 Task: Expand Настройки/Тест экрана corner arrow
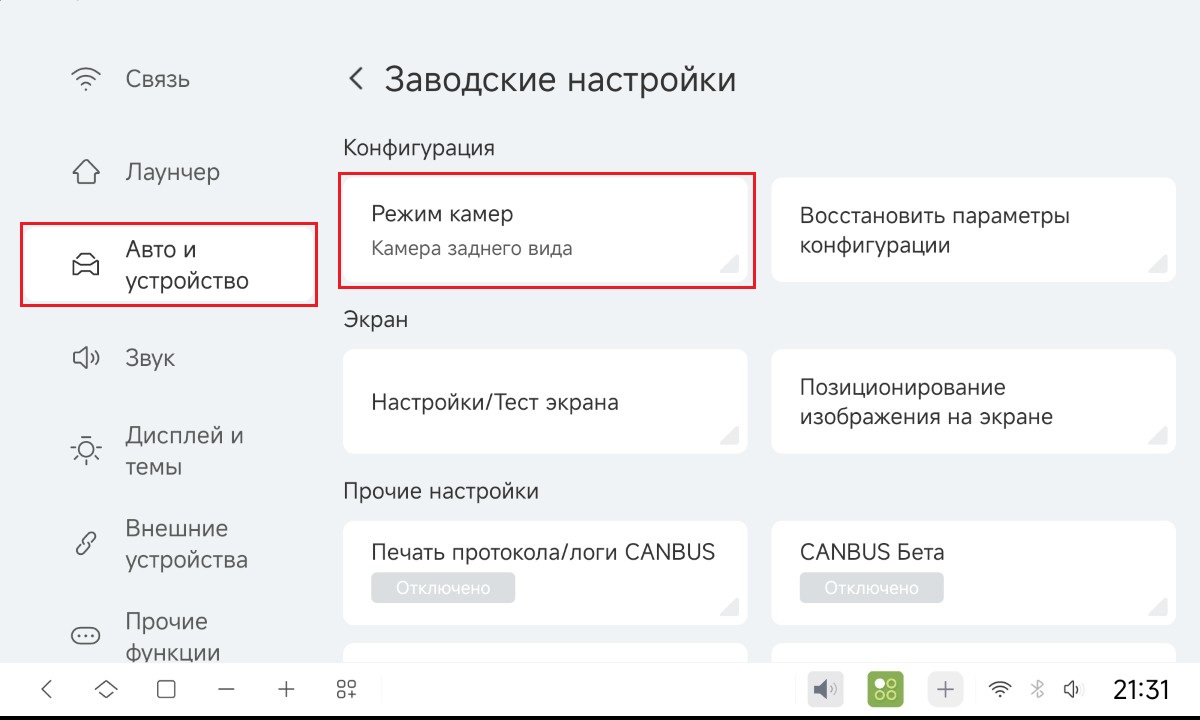pos(730,435)
